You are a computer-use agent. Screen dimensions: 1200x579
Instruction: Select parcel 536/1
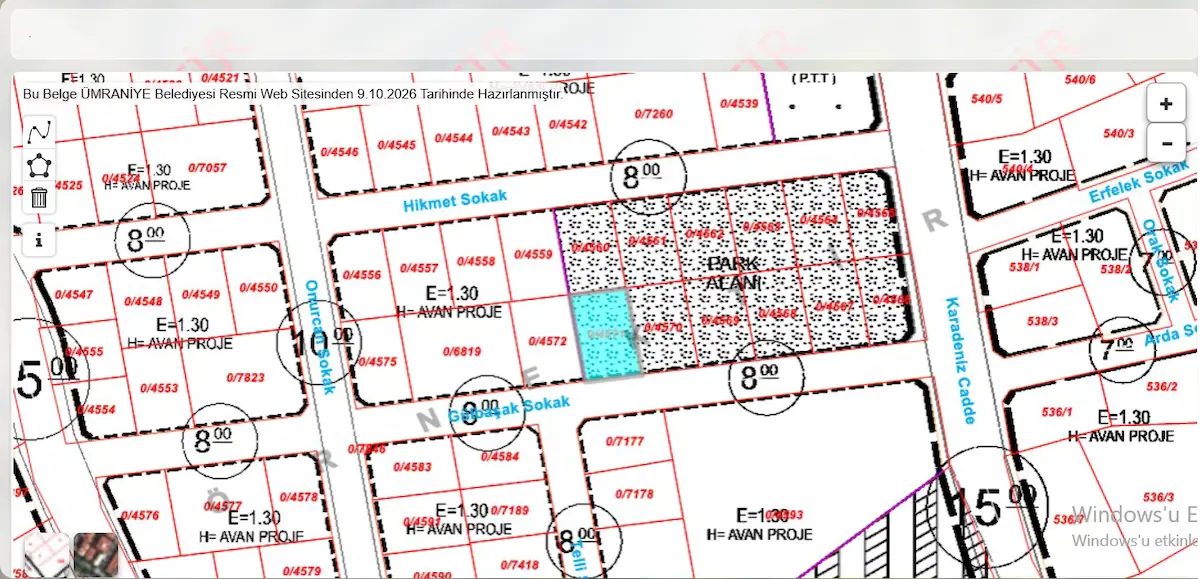pyautogui.click(x=1056, y=412)
